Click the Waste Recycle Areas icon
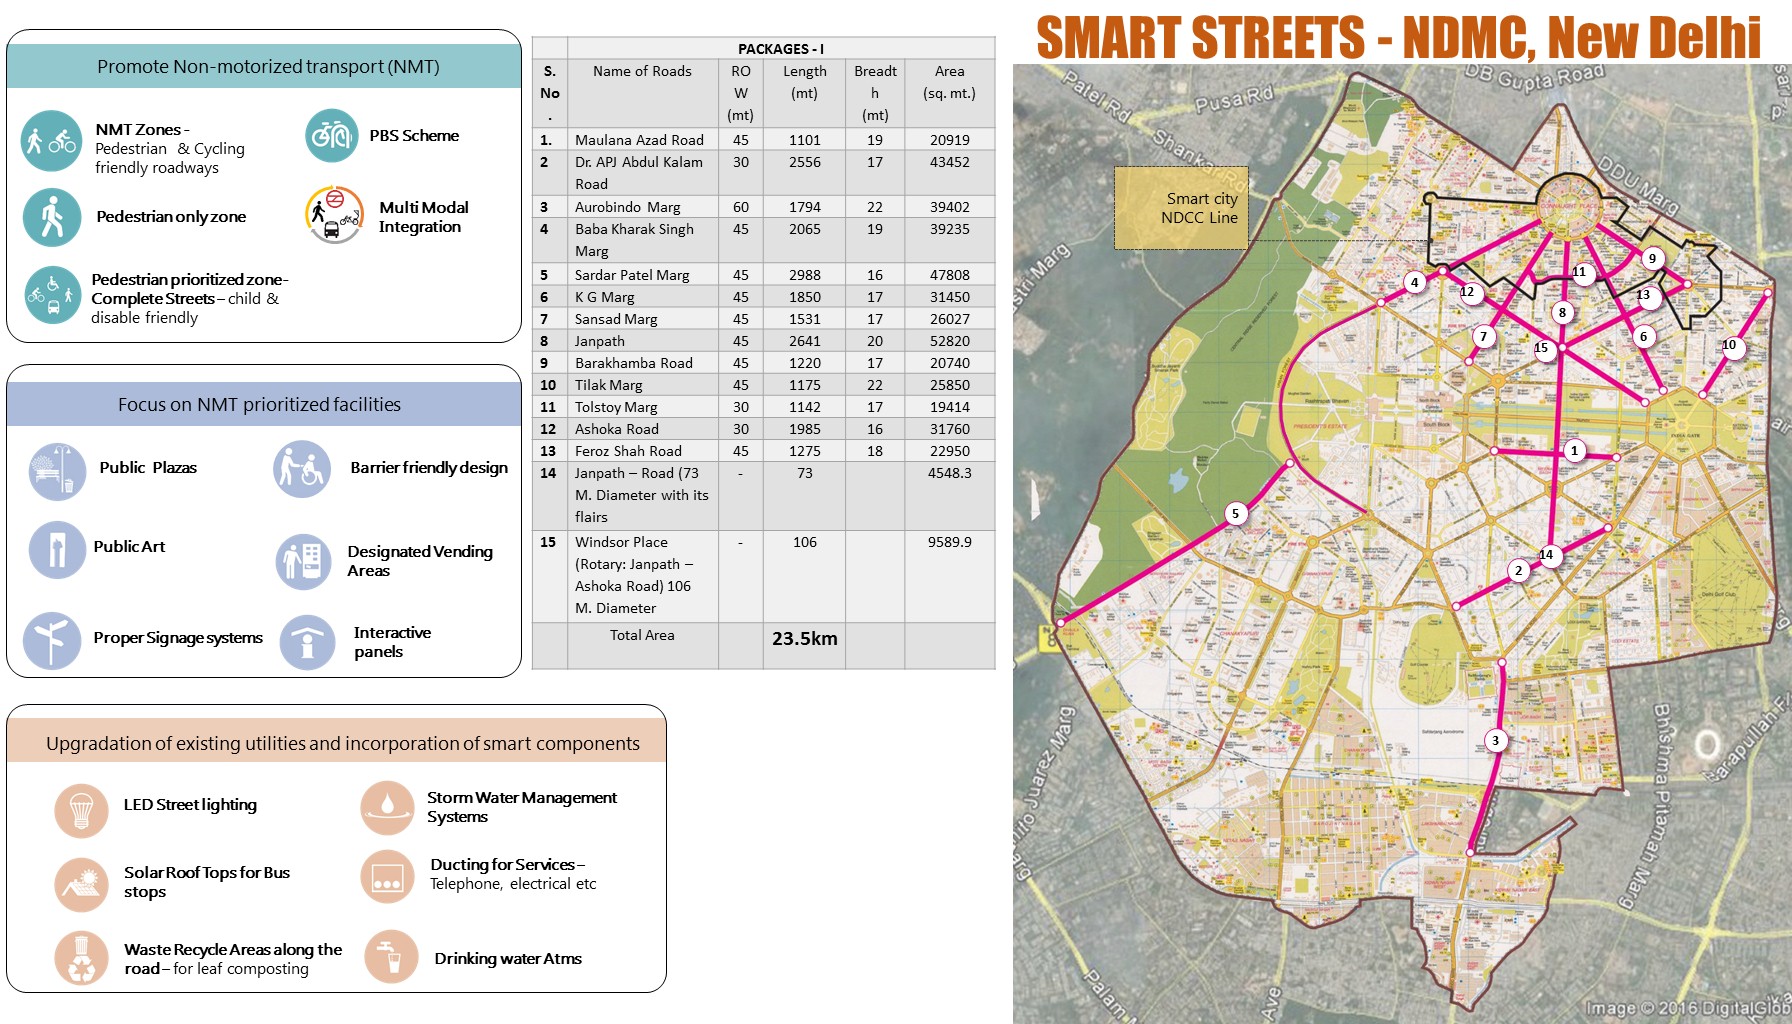Screen dimensions: 1792x1024 point(81,957)
